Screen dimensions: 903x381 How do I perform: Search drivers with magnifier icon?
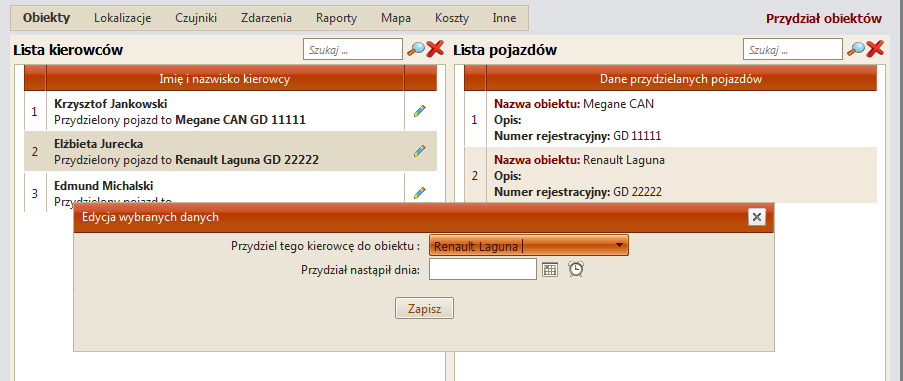(x=415, y=49)
